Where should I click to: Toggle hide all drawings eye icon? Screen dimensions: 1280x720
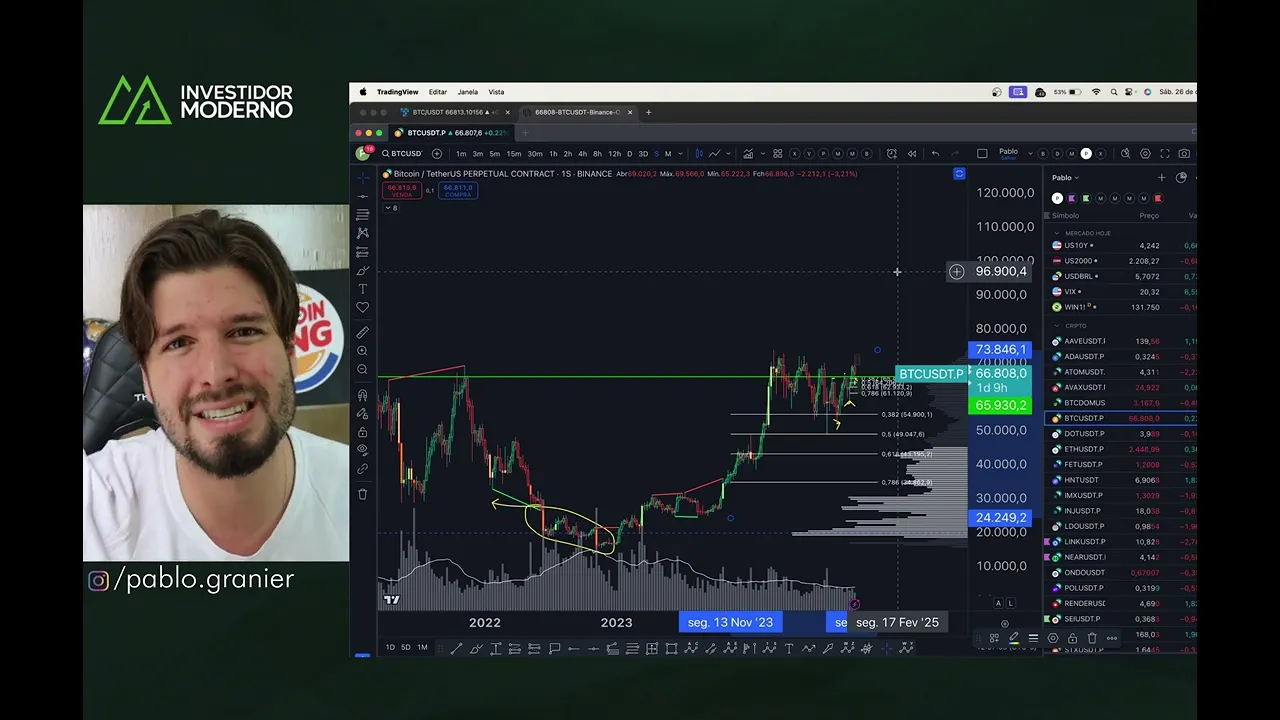(362, 450)
